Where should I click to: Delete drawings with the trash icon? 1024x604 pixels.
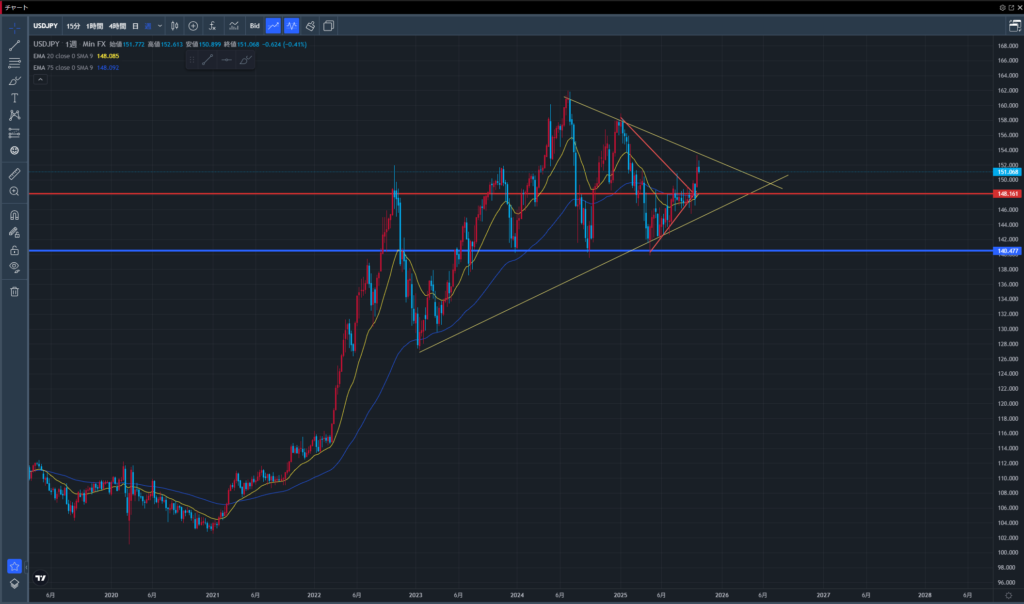coord(14,291)
